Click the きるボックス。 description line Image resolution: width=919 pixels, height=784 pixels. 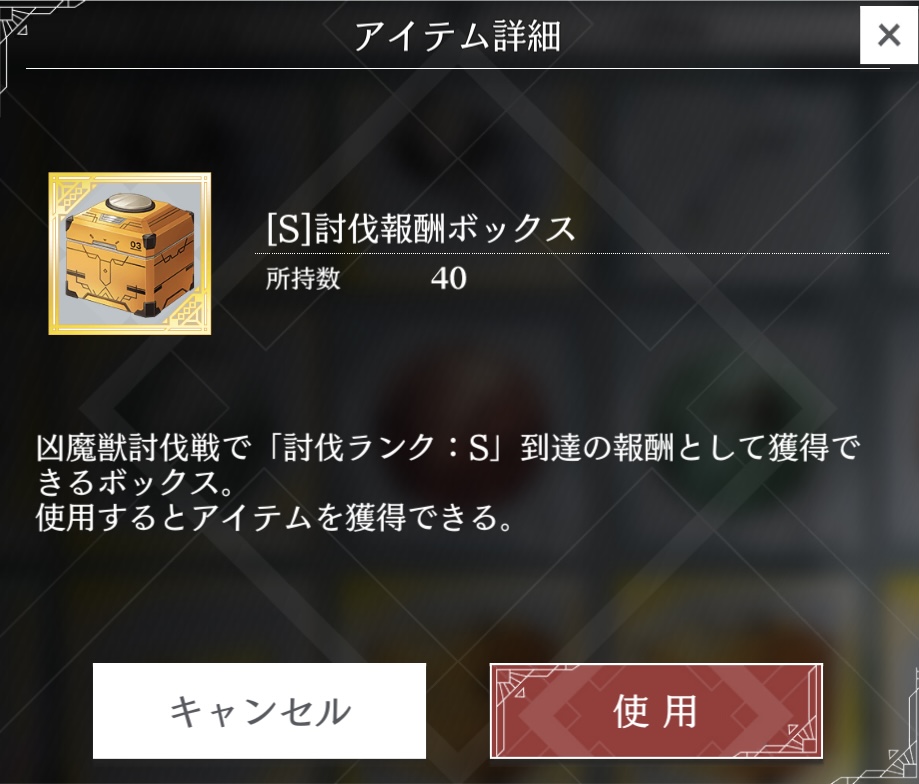coord(135,483)
